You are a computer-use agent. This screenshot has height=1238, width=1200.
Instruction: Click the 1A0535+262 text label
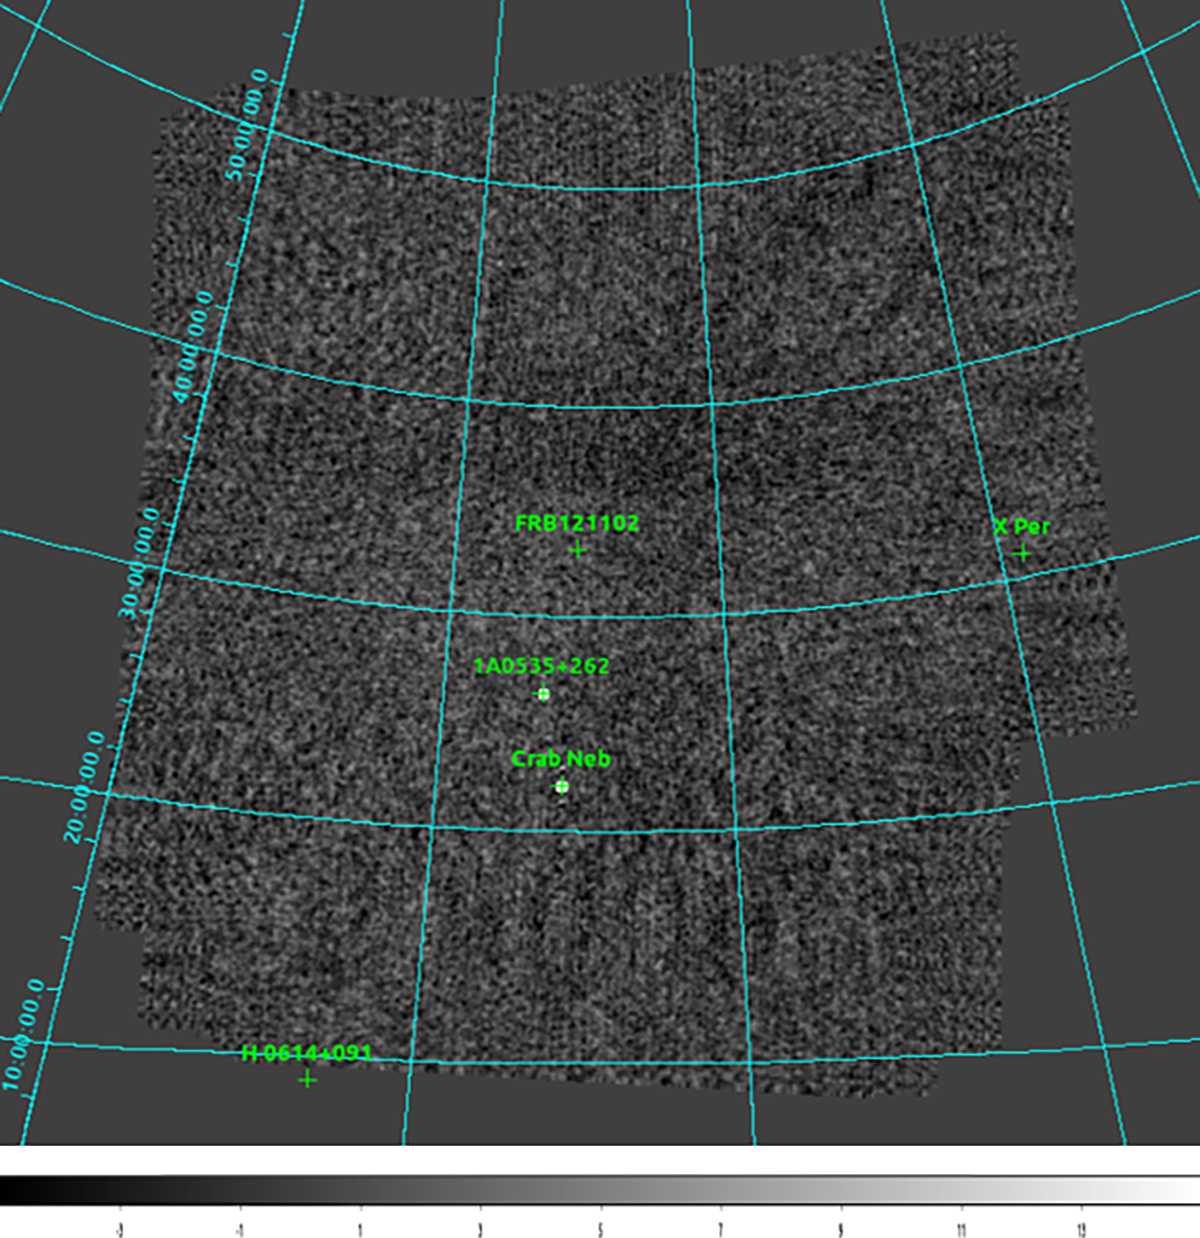tap(541, 666)
